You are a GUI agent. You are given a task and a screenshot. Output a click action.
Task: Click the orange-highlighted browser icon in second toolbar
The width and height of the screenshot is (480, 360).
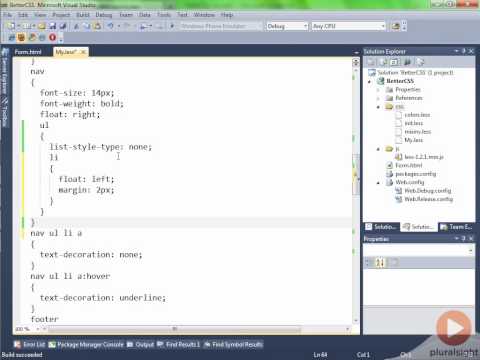point(21,37)
